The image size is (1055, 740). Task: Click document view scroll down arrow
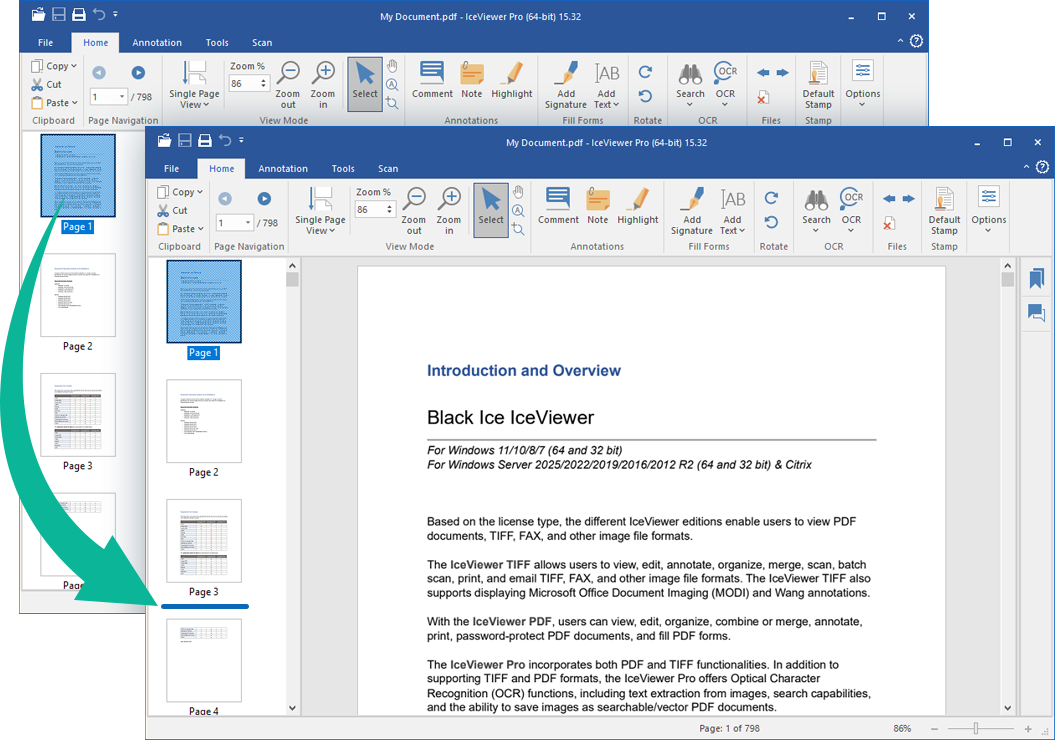[1007, 708]
